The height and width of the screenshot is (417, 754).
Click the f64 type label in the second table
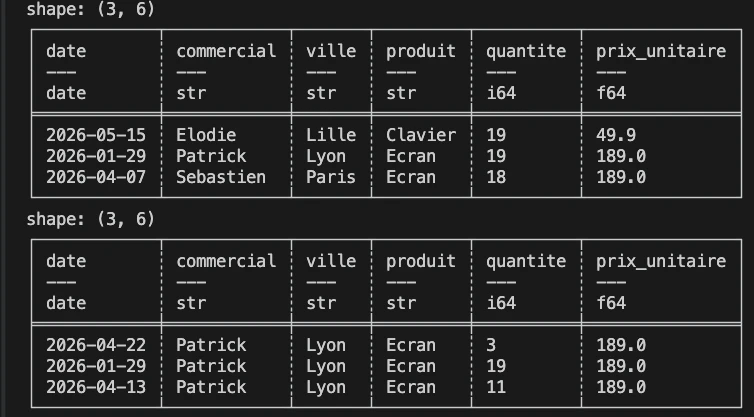coord(611,303)
